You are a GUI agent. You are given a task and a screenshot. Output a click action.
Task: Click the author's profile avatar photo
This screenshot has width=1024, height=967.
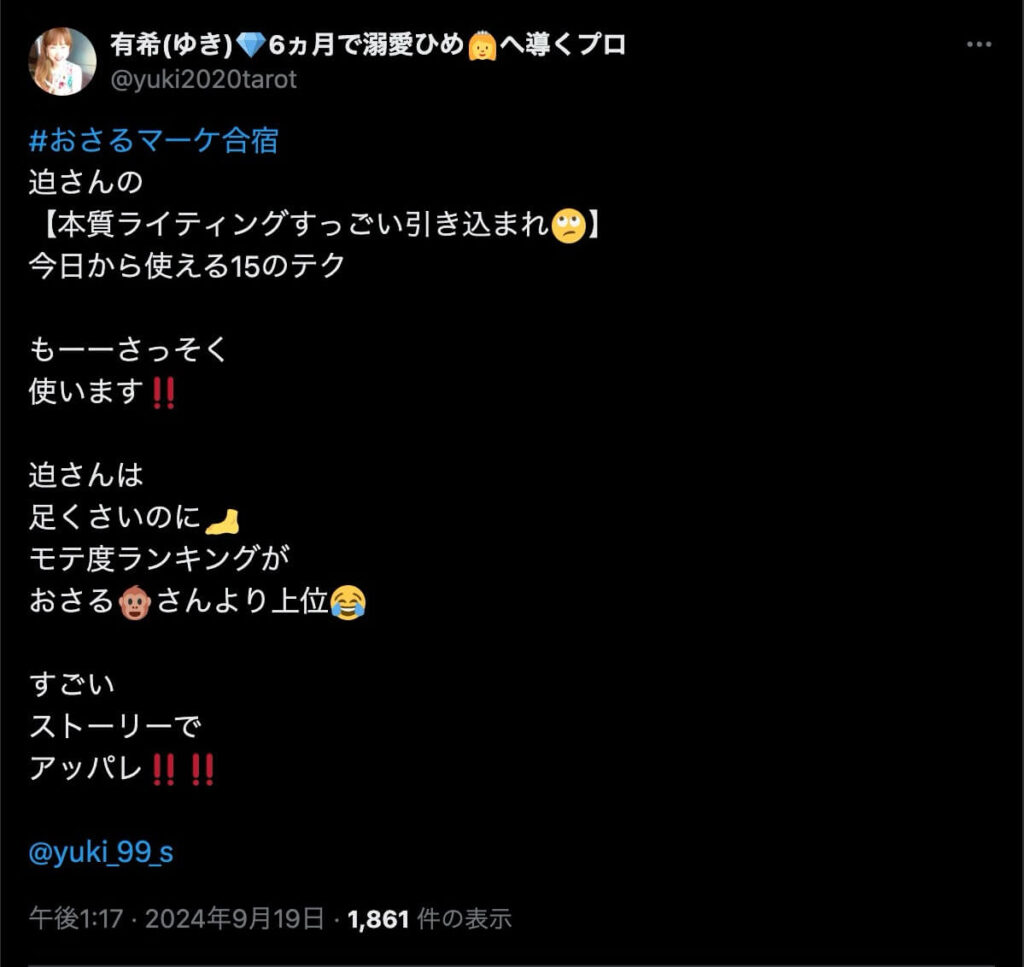pyautogui.click(x=63, y=61)
